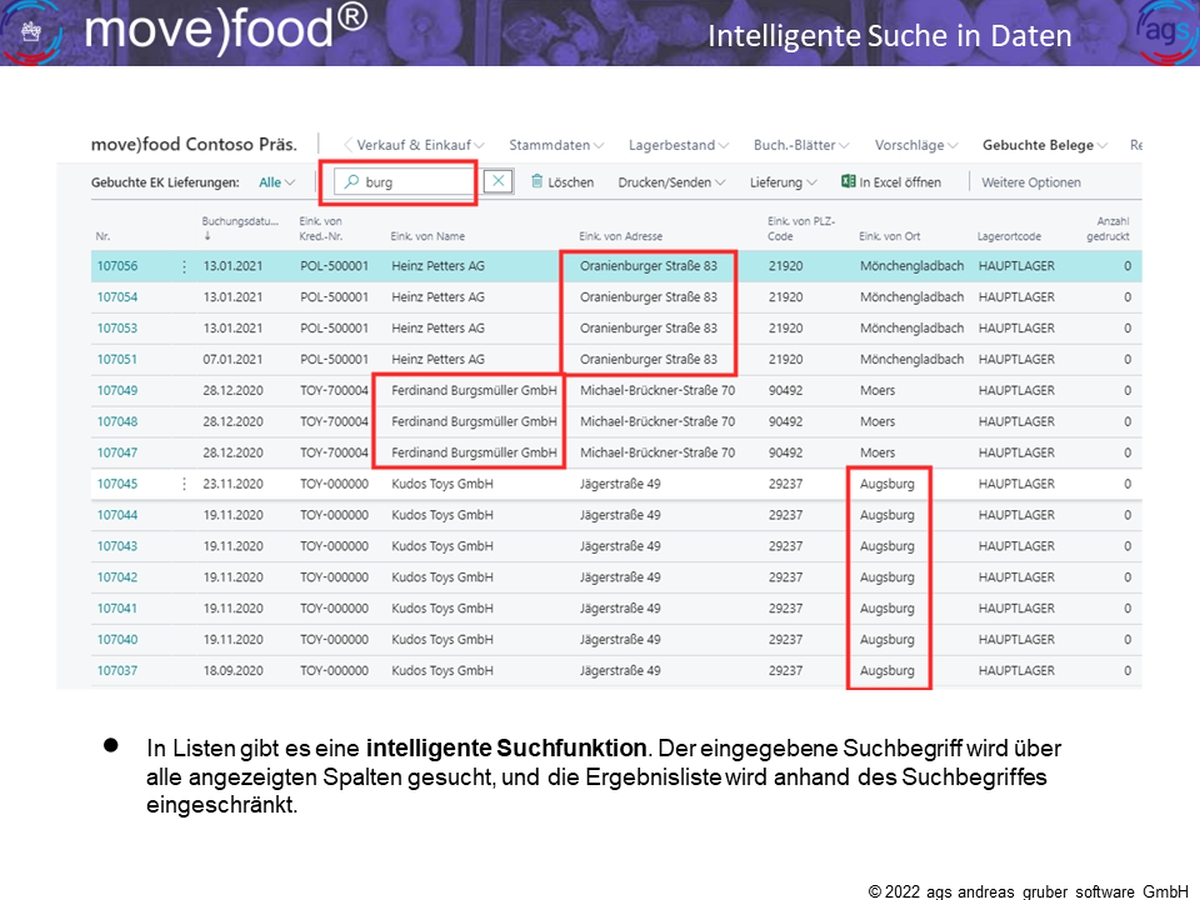
Task: Open delivery number 107040
Action: tap(117, 640)
